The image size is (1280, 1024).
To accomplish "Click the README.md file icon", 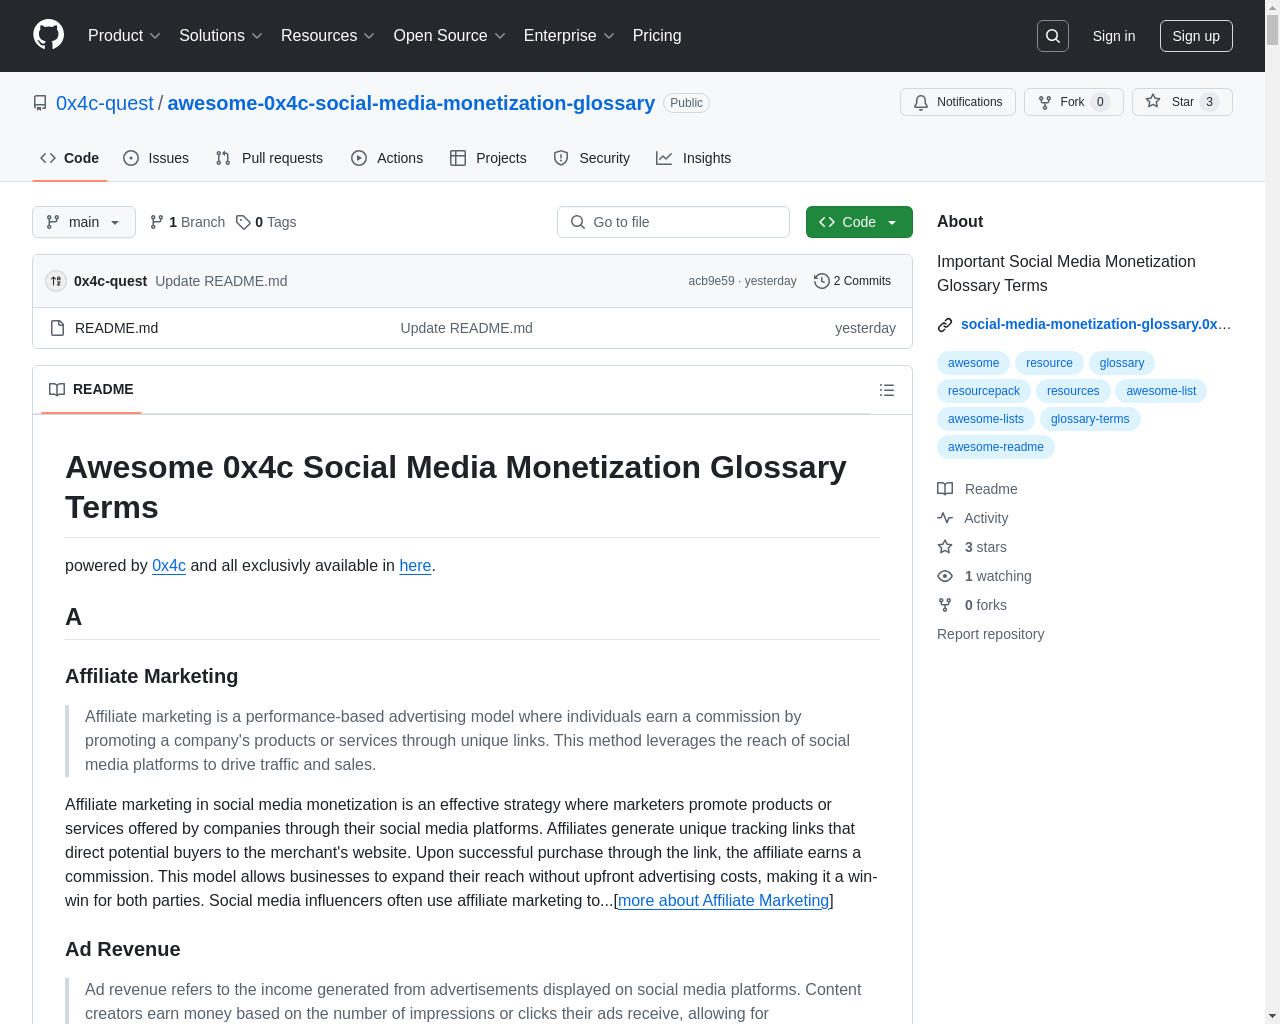I will click(x=58, y=328).
